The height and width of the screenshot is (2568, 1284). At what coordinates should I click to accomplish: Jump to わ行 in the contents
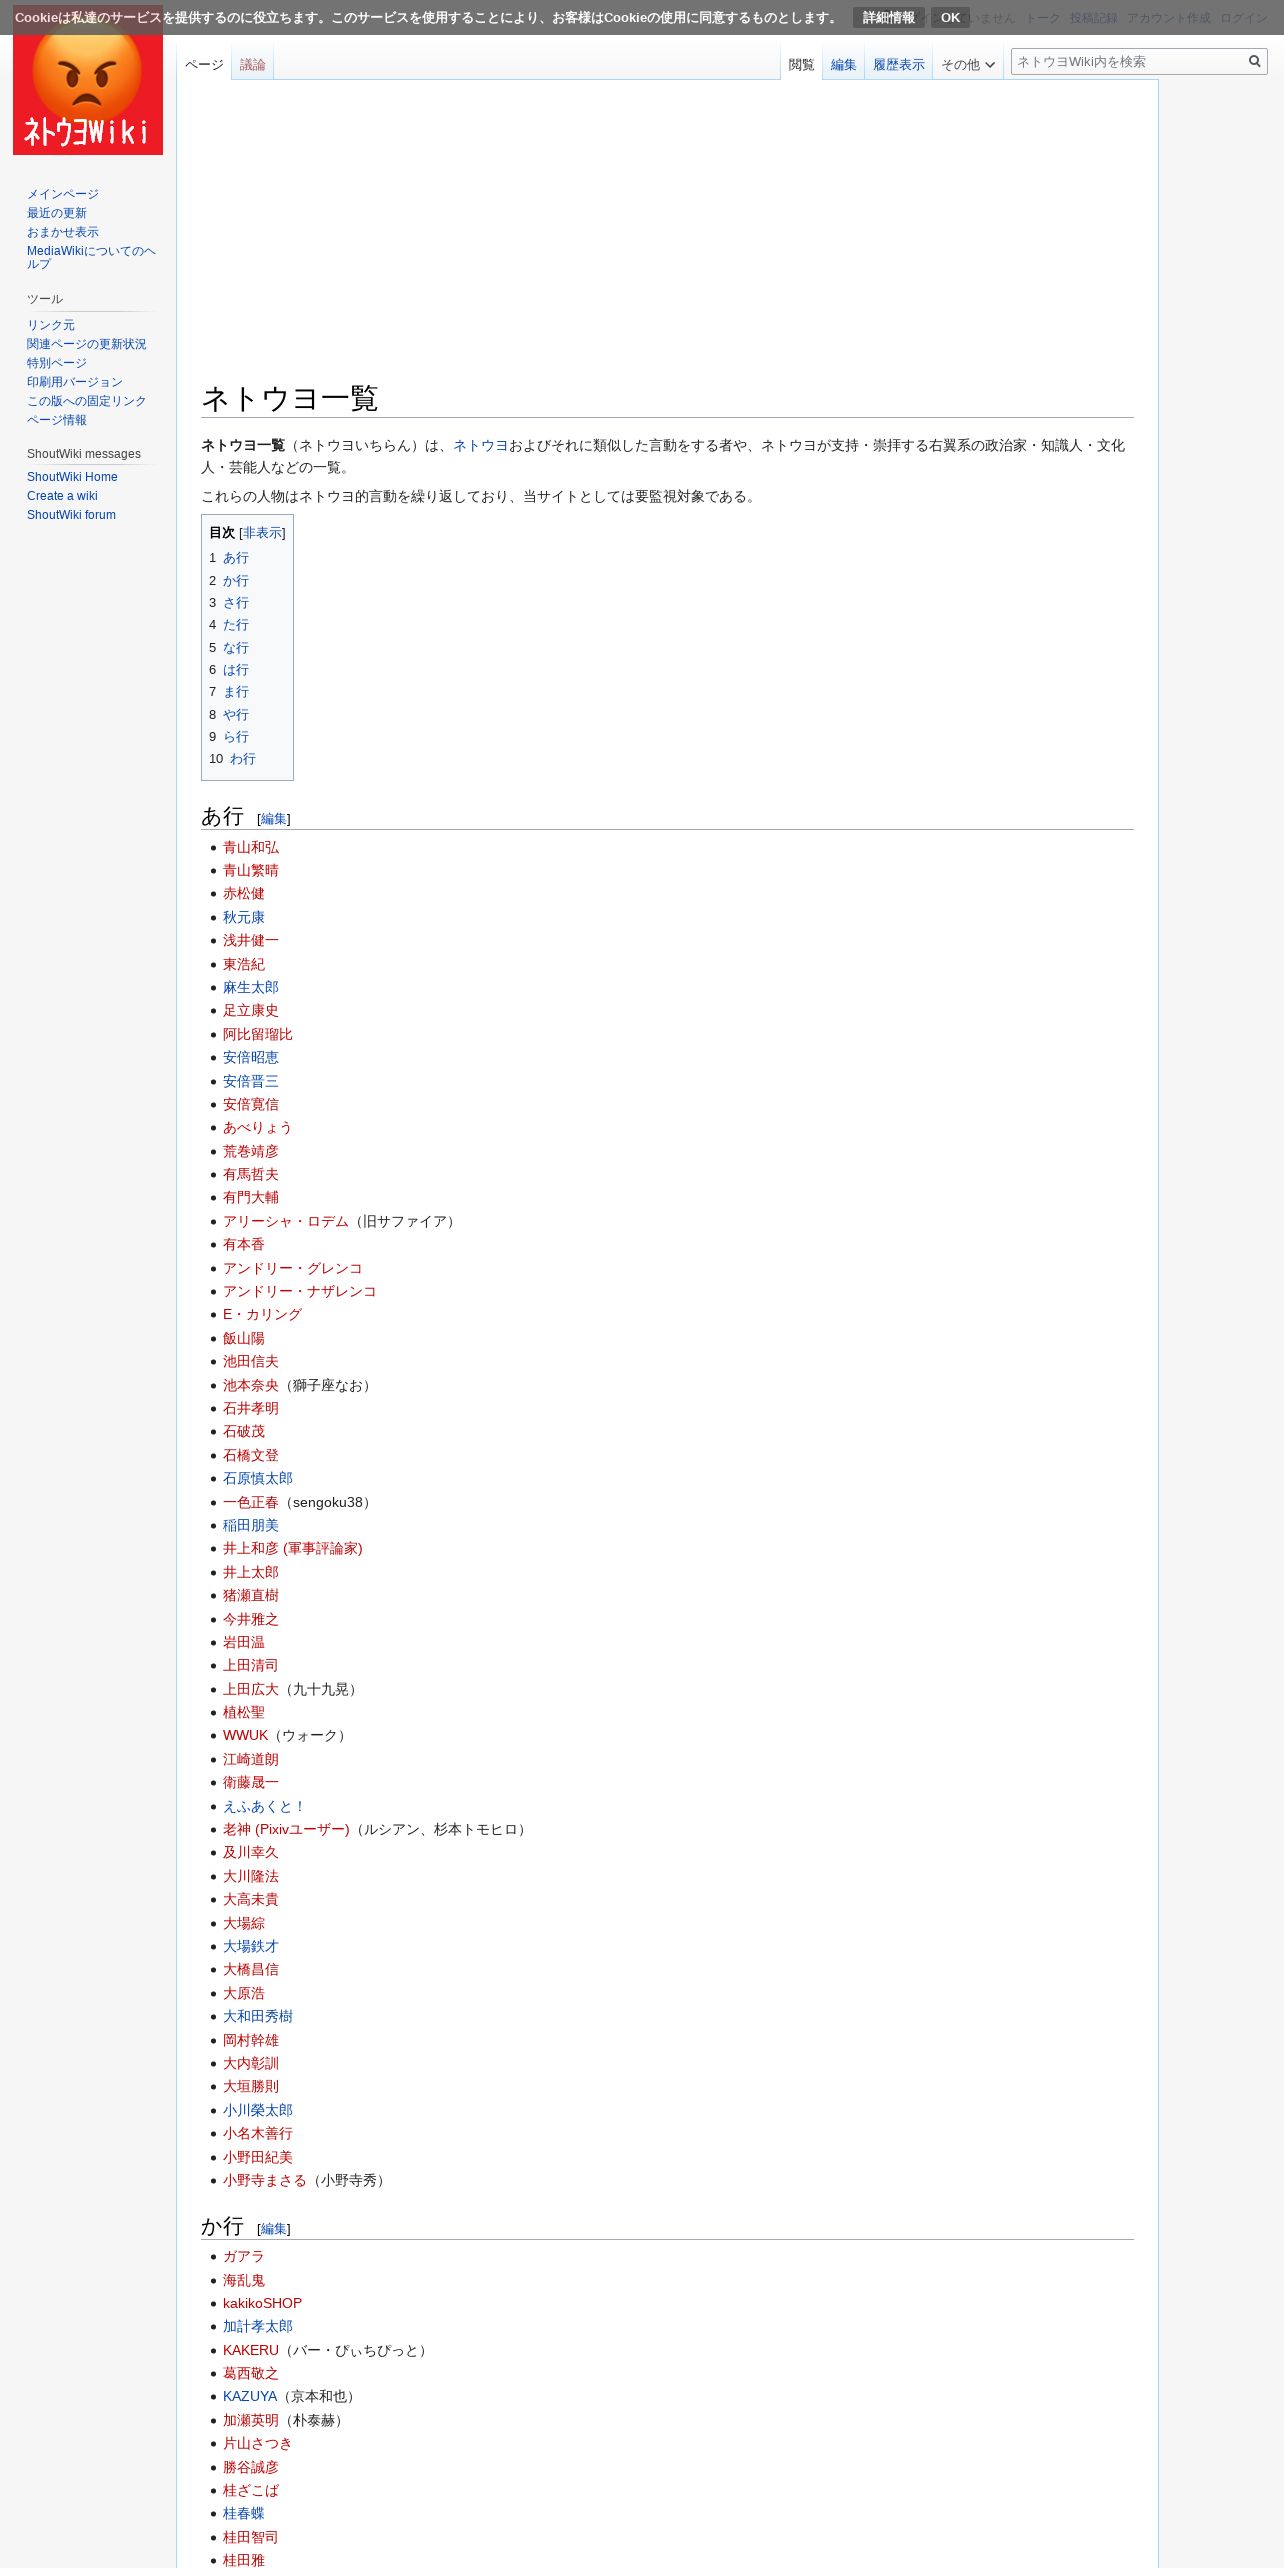(243, 759)
